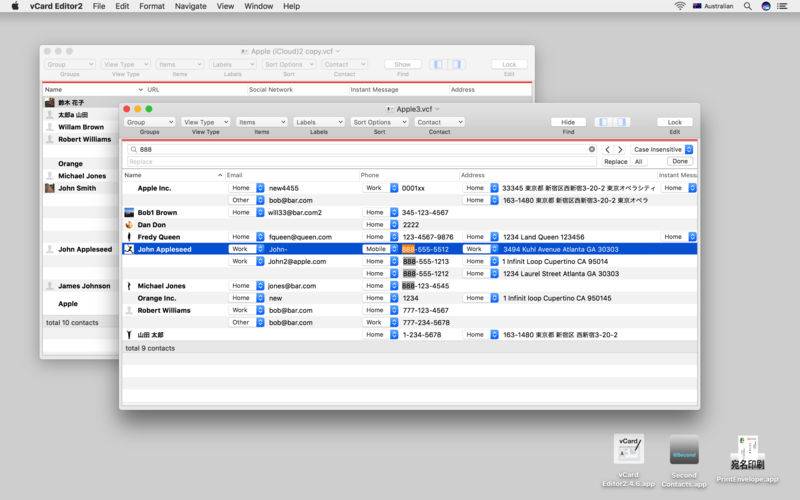800x500 pixels.
Task: Open the Items dropdown
Action: pyautogui.click(x=262, y=122)
